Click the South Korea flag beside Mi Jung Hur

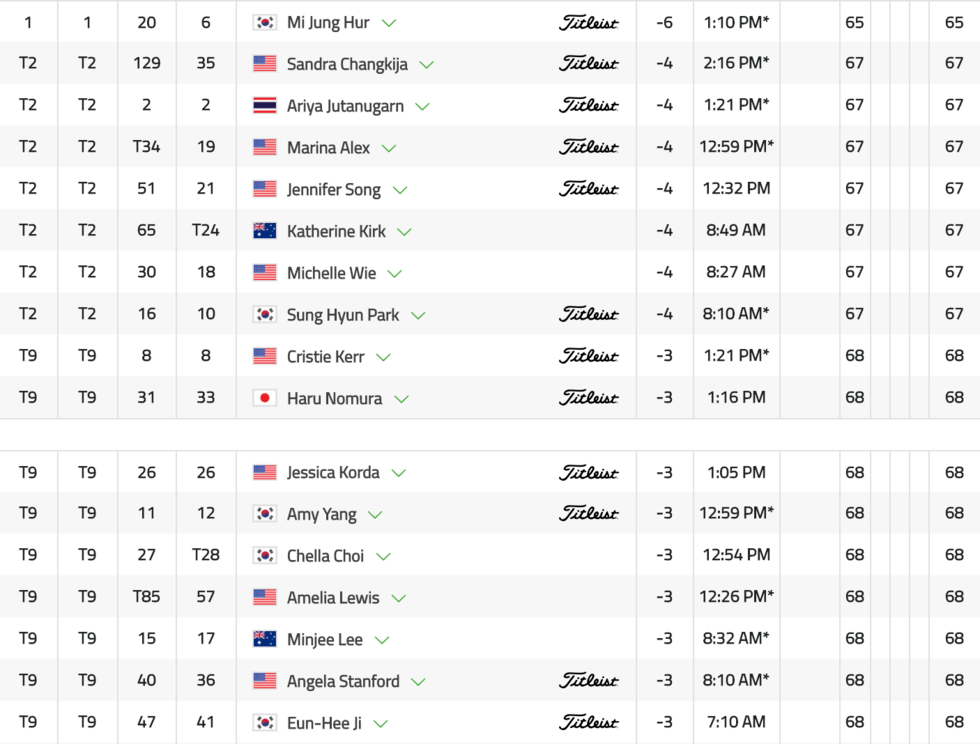(x=265, y=22)
